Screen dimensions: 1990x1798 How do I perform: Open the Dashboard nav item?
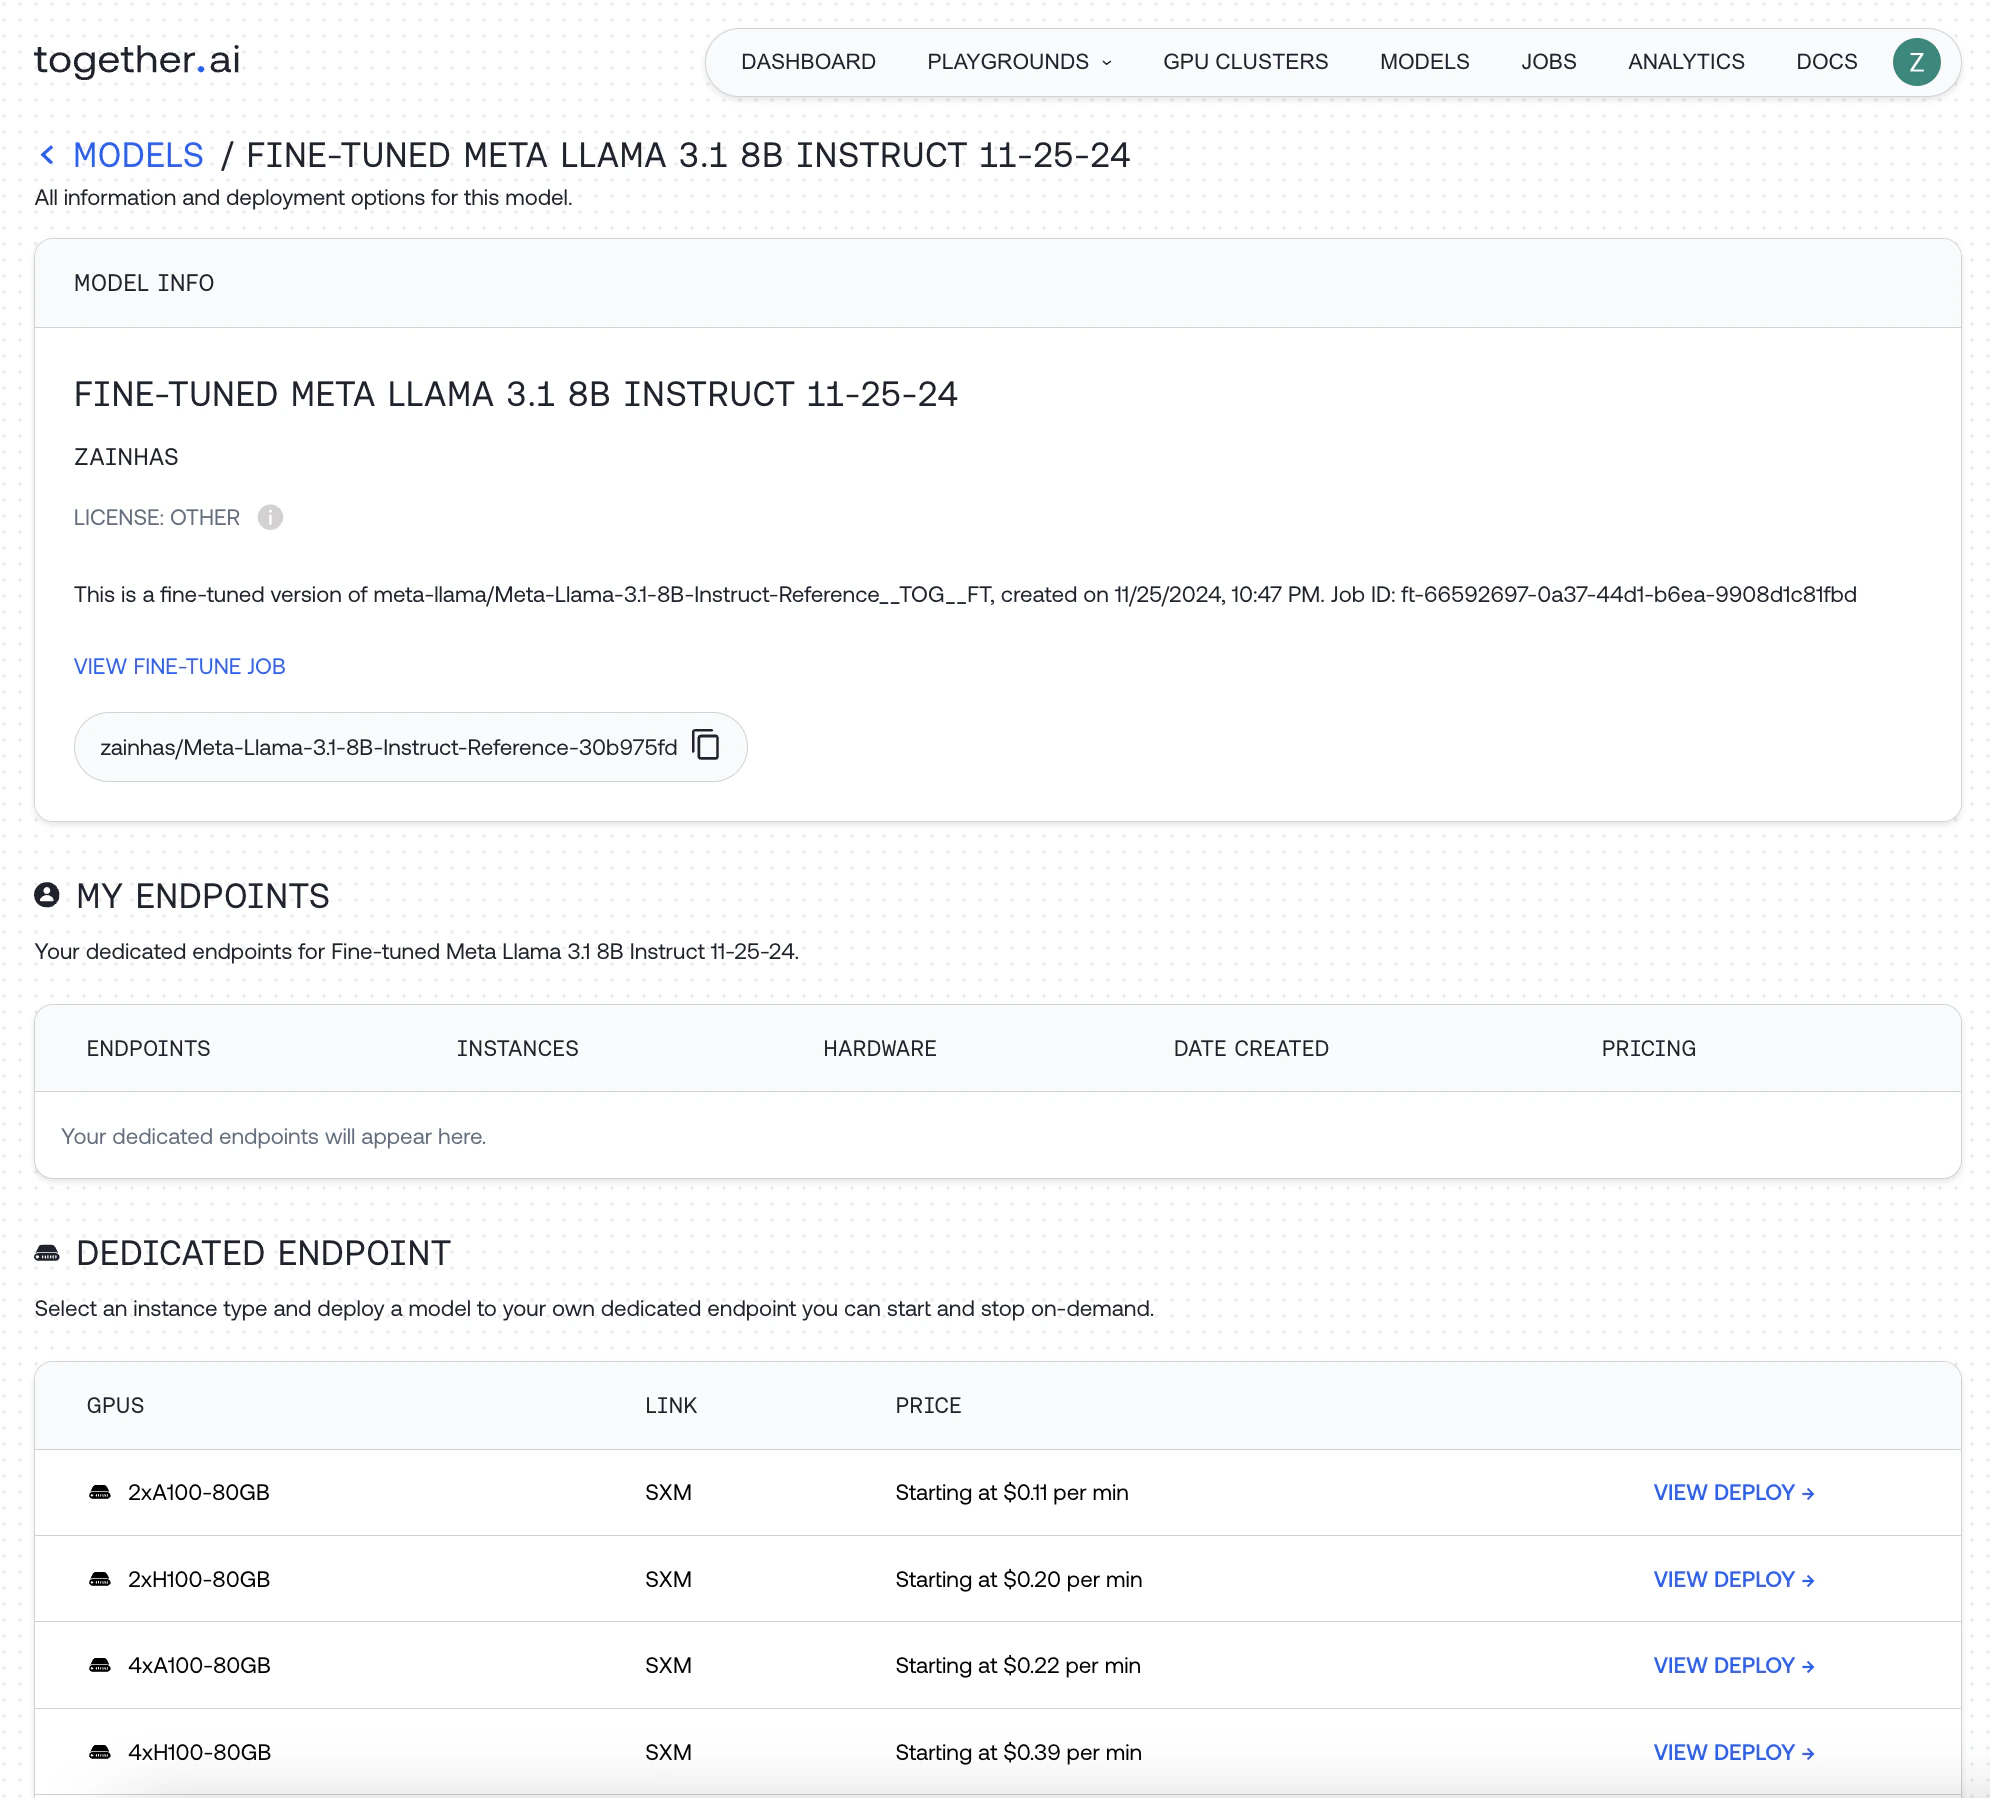pyautogui.click(x=808, y=62)
